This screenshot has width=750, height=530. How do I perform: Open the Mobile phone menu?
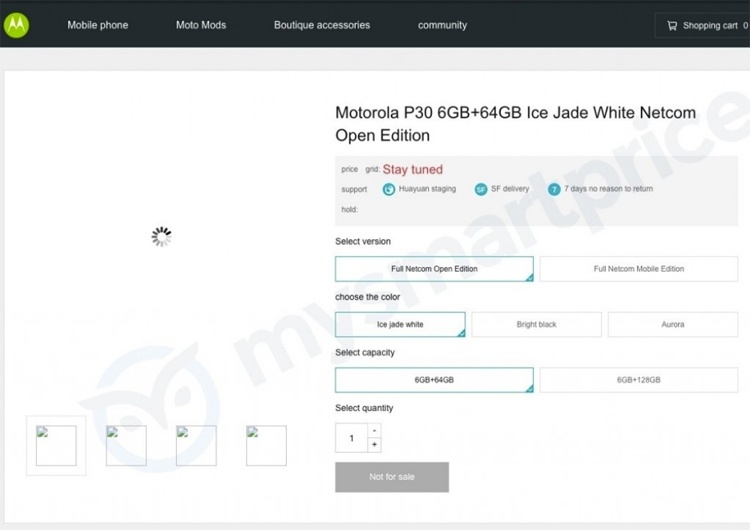[x=98, y=25]
